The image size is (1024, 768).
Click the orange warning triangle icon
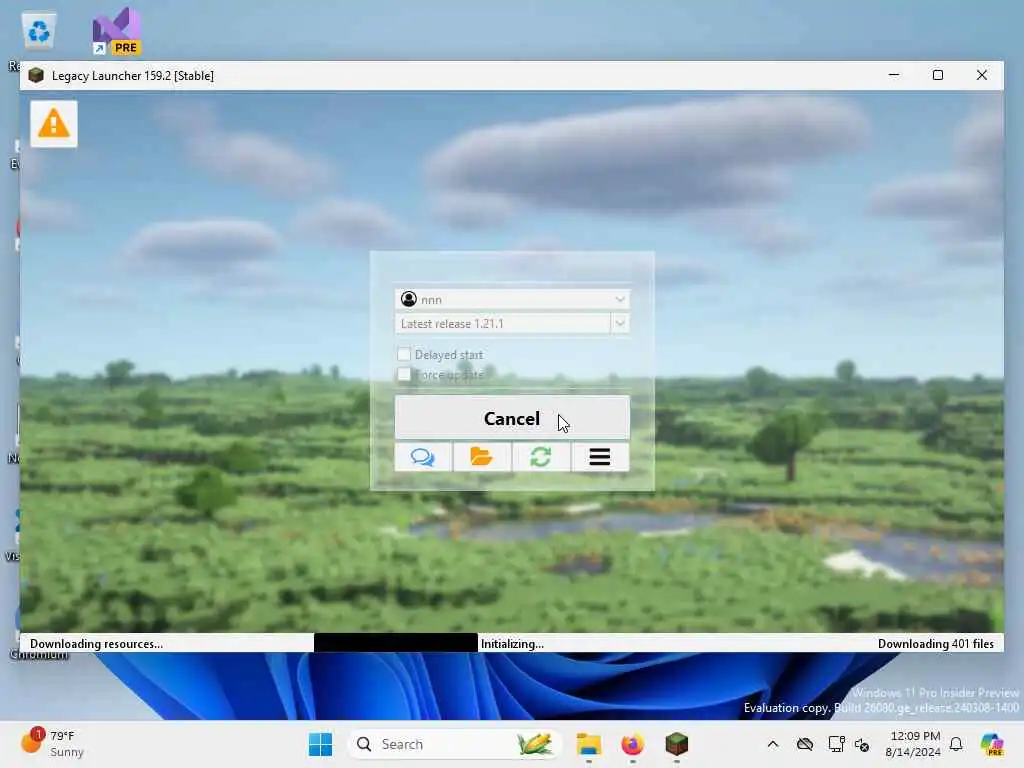click(x=54, y=123)
